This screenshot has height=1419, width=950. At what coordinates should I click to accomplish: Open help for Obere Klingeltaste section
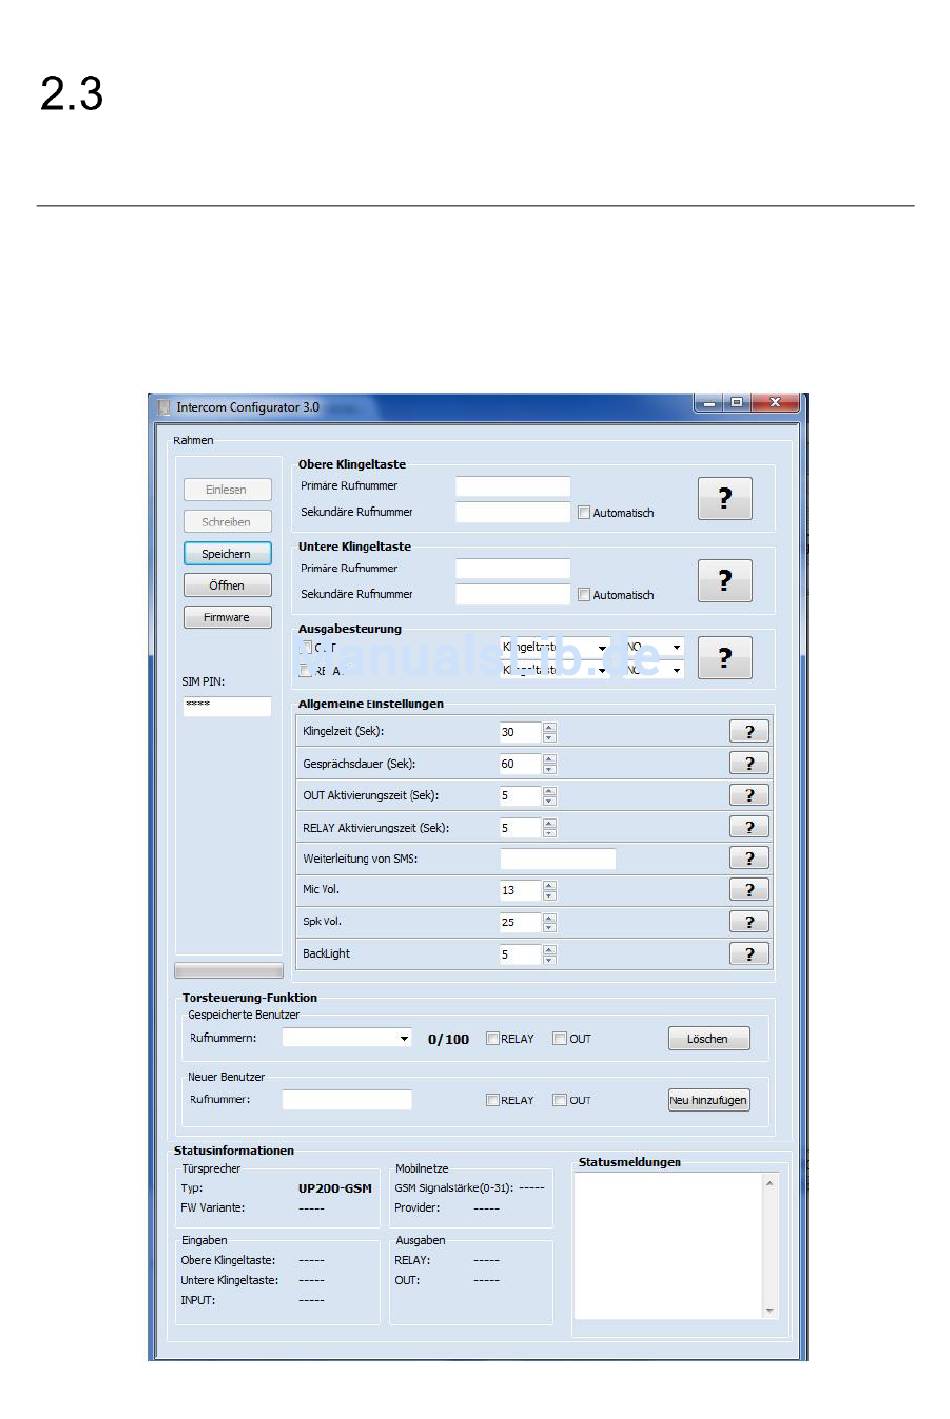click(x=725, y=498)
